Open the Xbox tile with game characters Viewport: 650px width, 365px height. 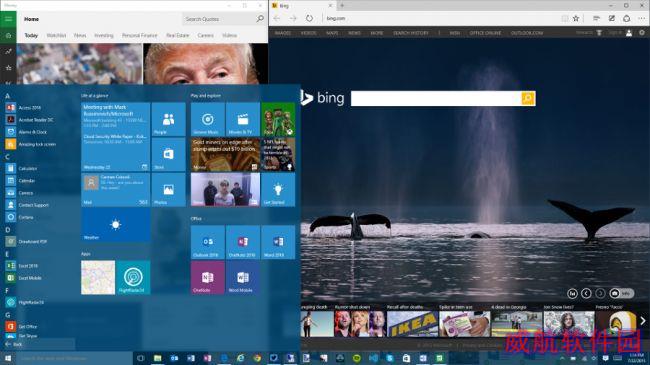coord(278,119)
